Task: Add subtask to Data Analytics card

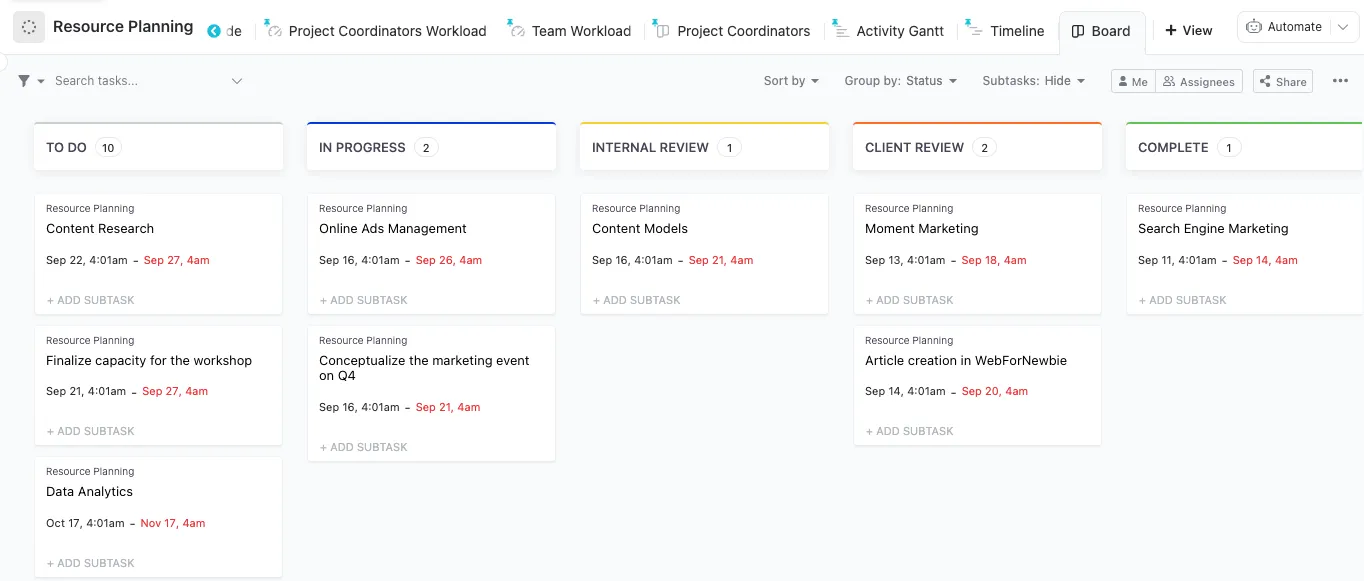Action: click(x=90, y=563)
